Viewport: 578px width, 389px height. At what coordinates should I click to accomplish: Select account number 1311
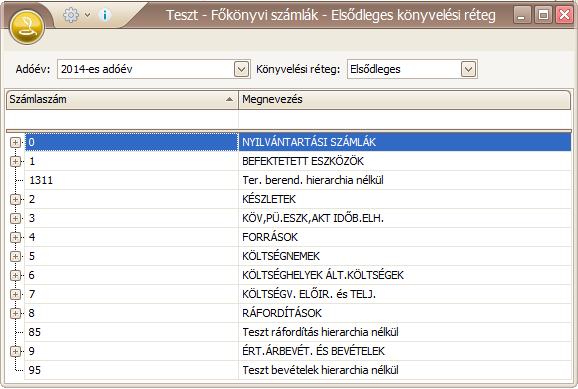pos(41,180)
